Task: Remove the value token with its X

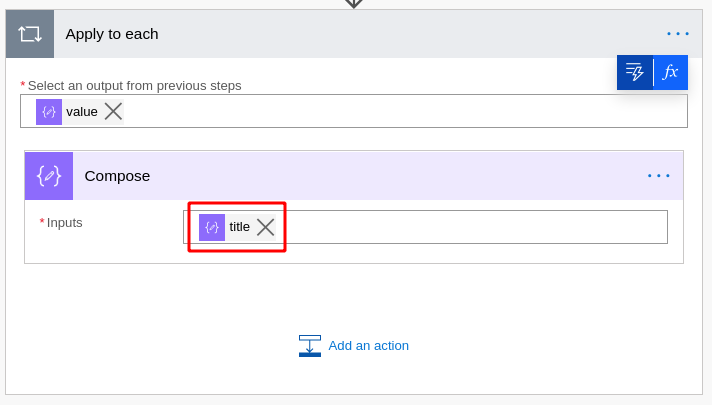Action: tap(114, 111)
